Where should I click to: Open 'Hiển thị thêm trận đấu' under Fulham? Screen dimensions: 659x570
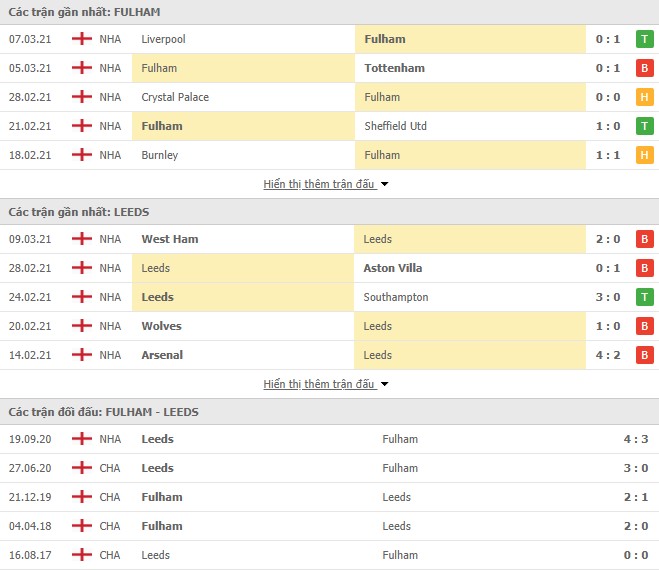[319, 184]
